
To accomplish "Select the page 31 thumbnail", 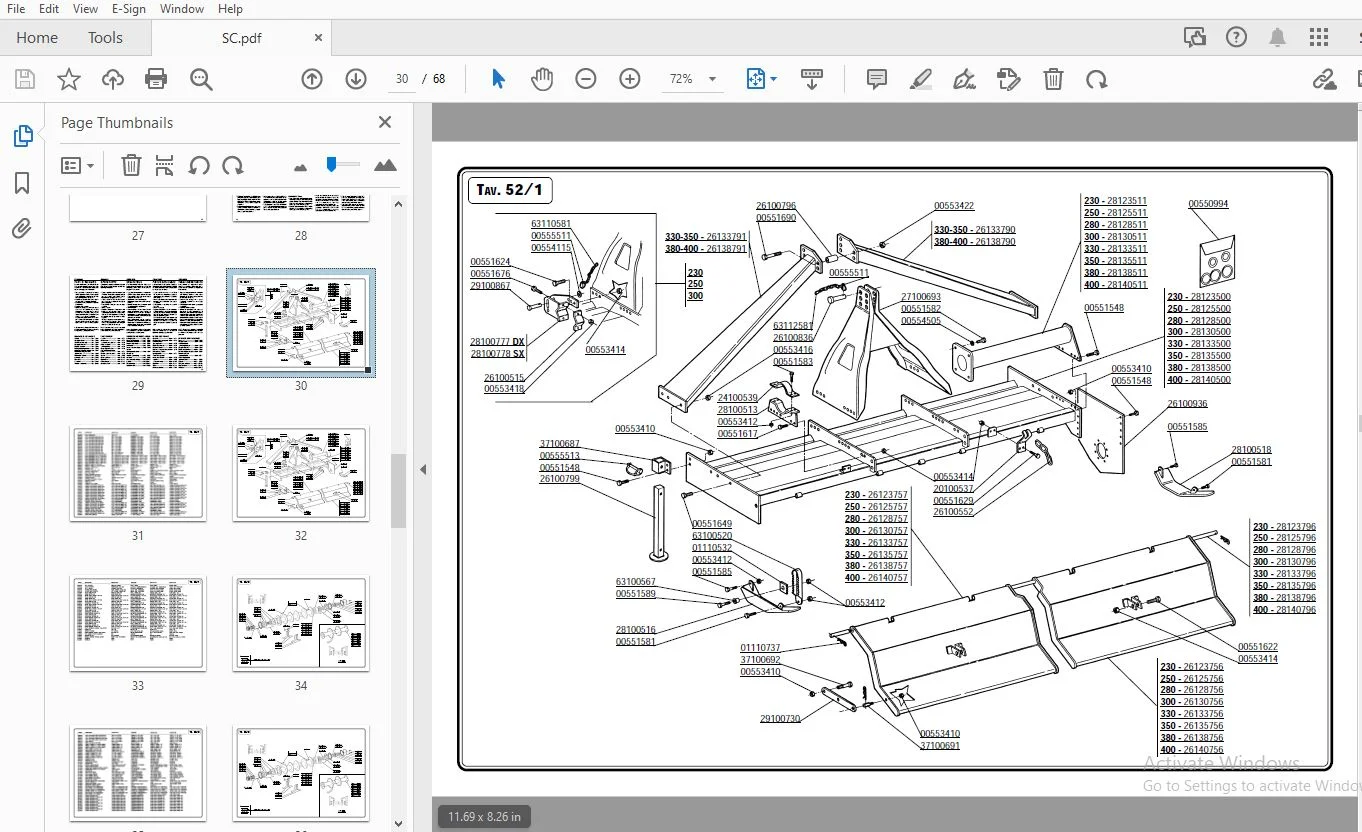I will click(x=138, y=474).
